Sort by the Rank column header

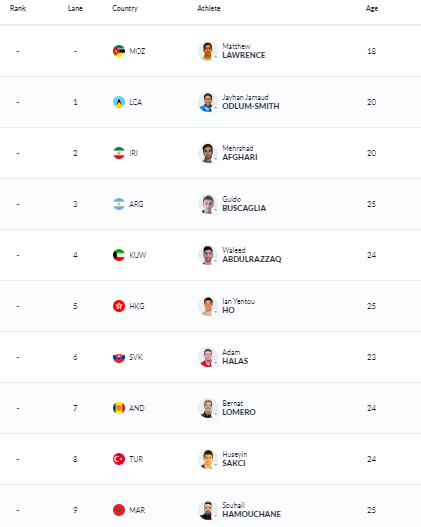pos(18,8)
